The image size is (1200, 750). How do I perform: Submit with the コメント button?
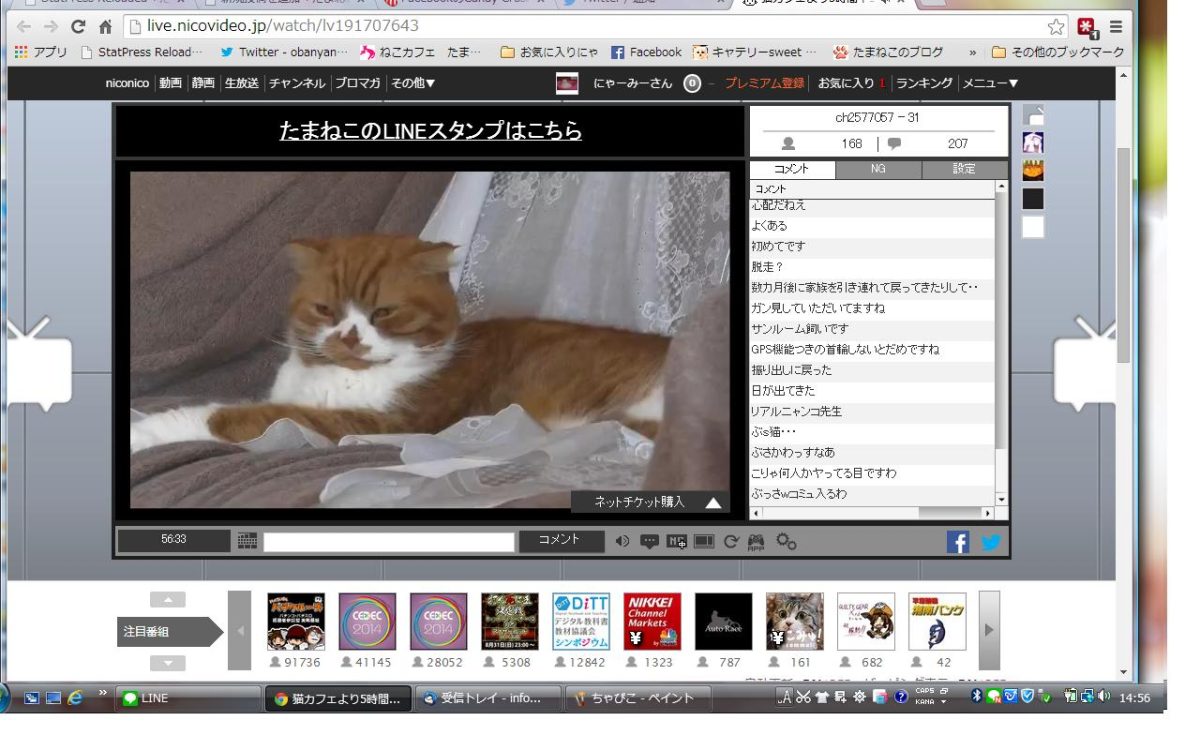pos(560,541)
